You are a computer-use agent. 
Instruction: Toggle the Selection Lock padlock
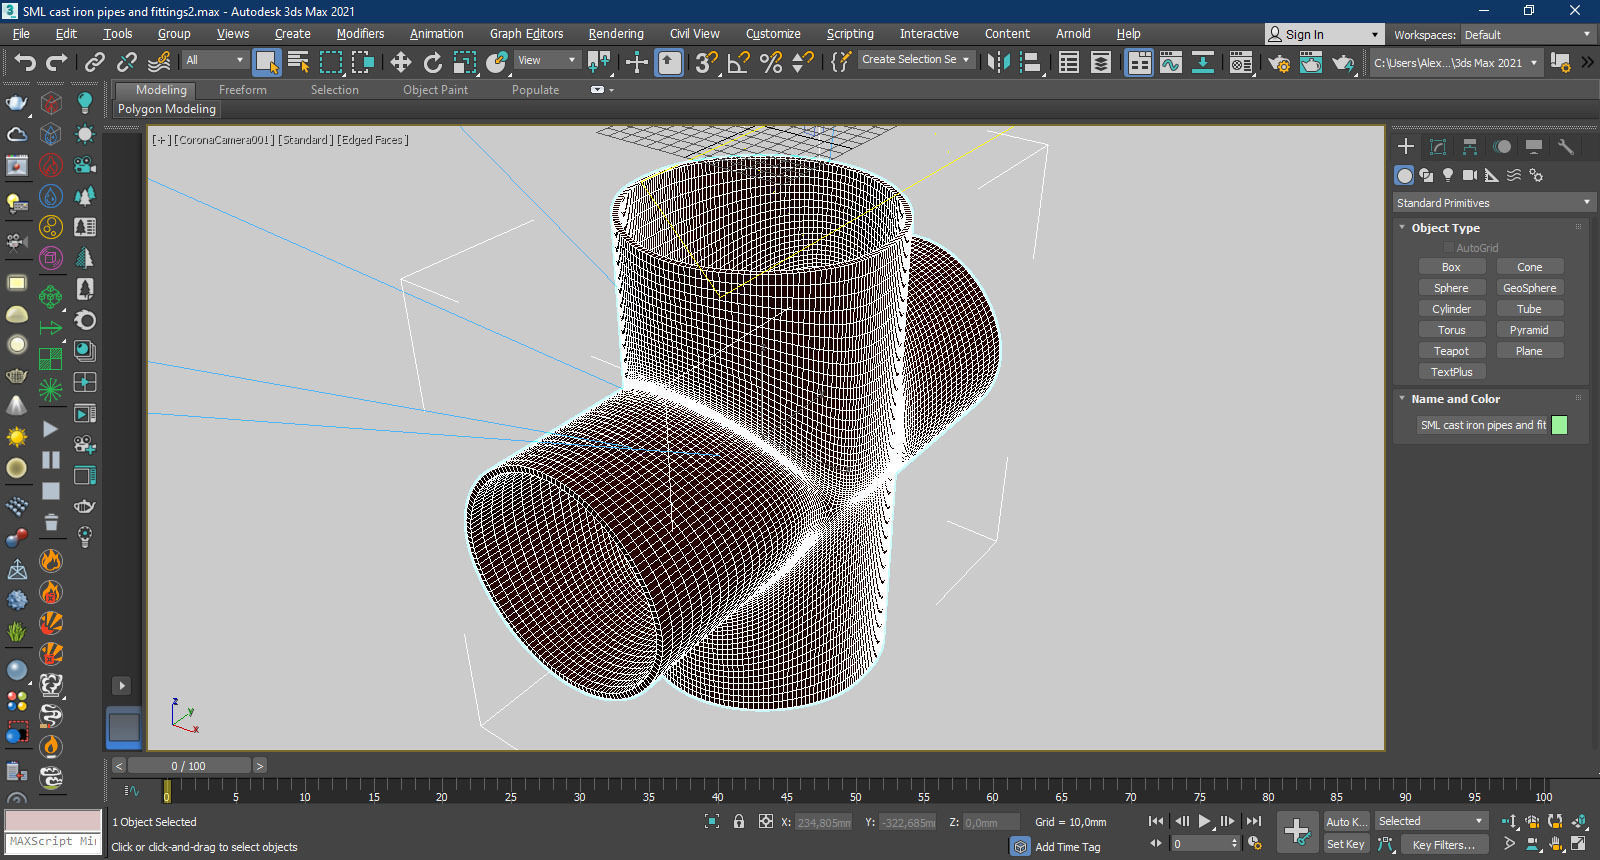[739, 821]
